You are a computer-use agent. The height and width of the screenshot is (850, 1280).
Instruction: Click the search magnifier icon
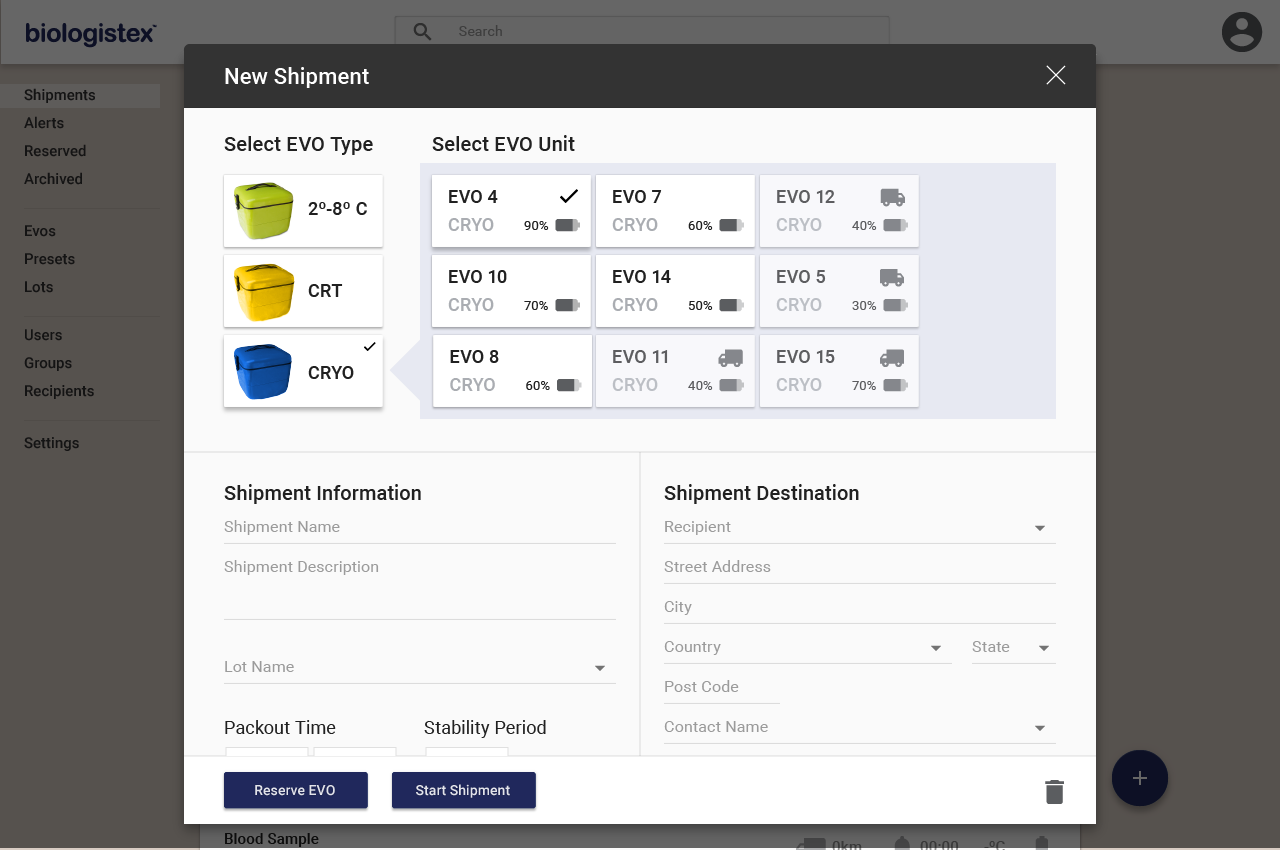pyautogui.click(x=421, y=31)
